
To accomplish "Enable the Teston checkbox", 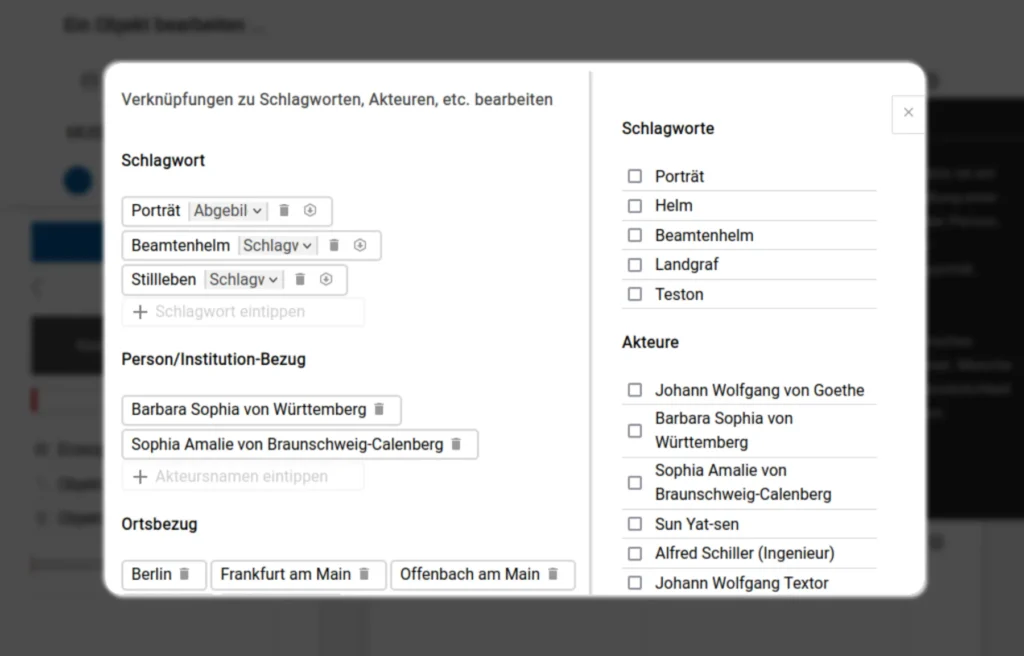I will tap(635, 294).
